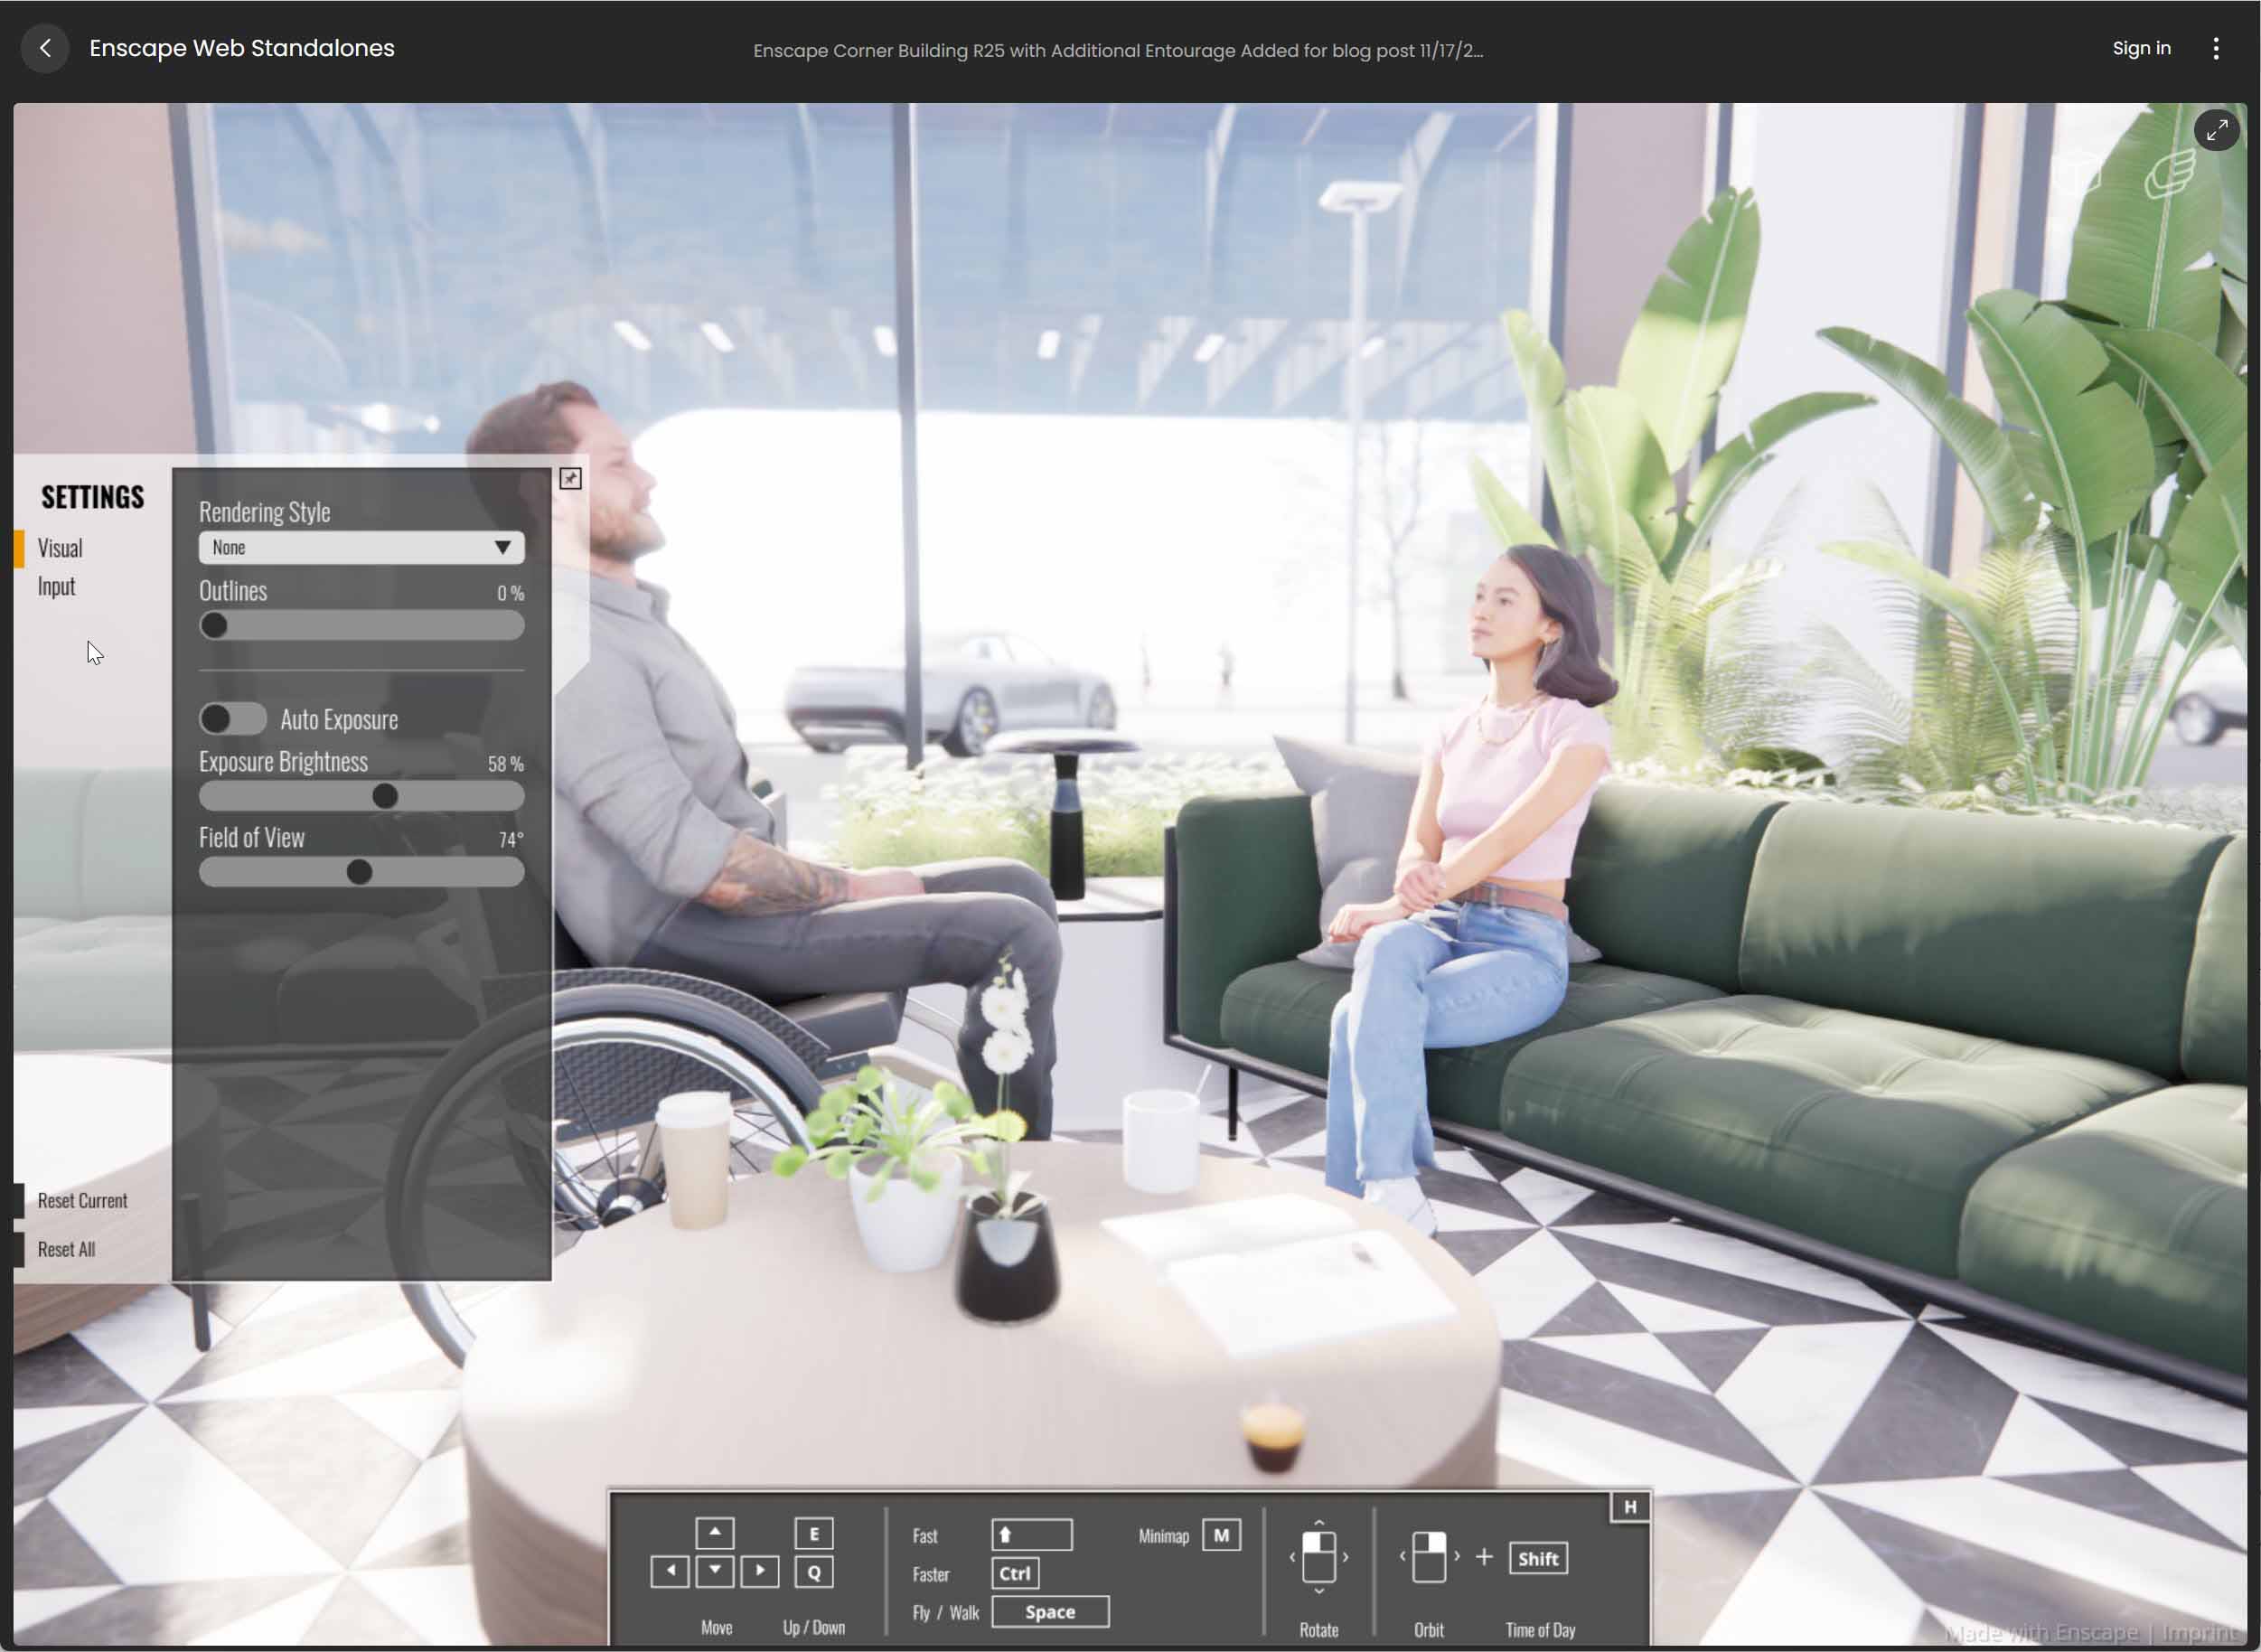Click the Space key icon for Fly/Walk
This screenshot has height=1652, width=2261.
[x=1050, y=1611]
